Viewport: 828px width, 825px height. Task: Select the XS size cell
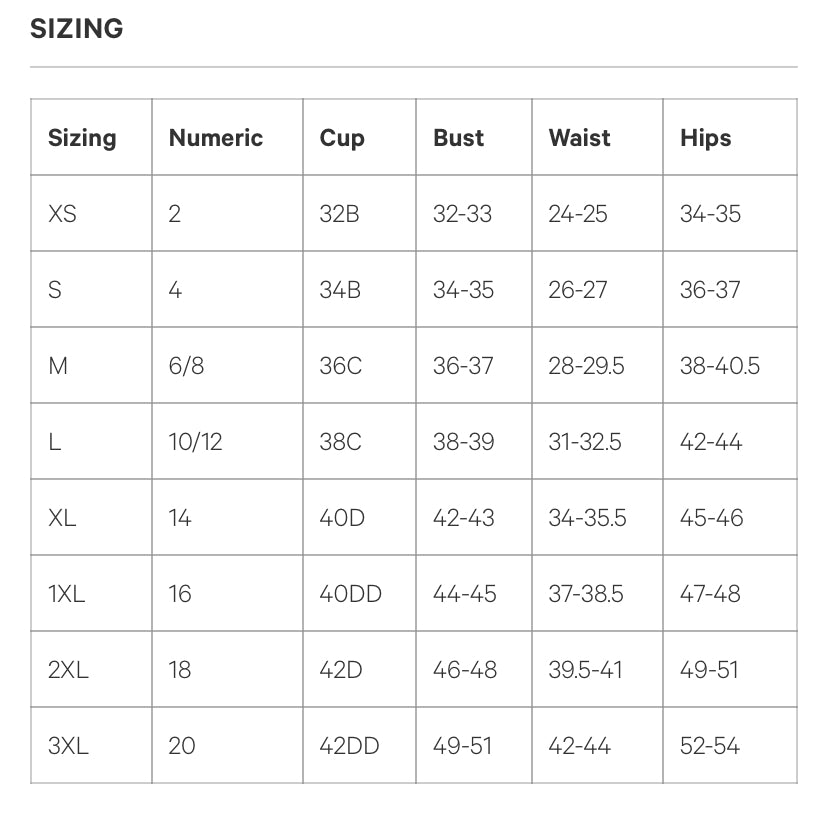[x=62, y=214]
